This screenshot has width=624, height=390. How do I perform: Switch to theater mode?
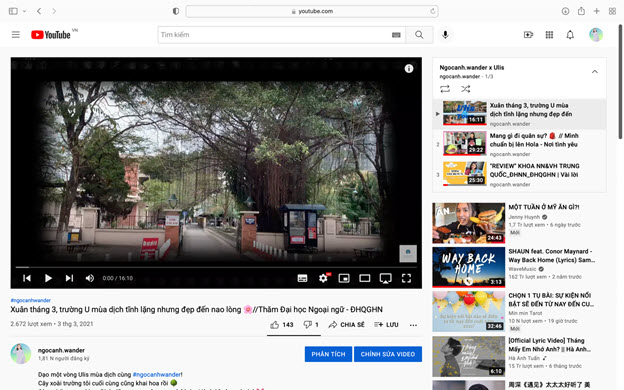tap(365, 278)
